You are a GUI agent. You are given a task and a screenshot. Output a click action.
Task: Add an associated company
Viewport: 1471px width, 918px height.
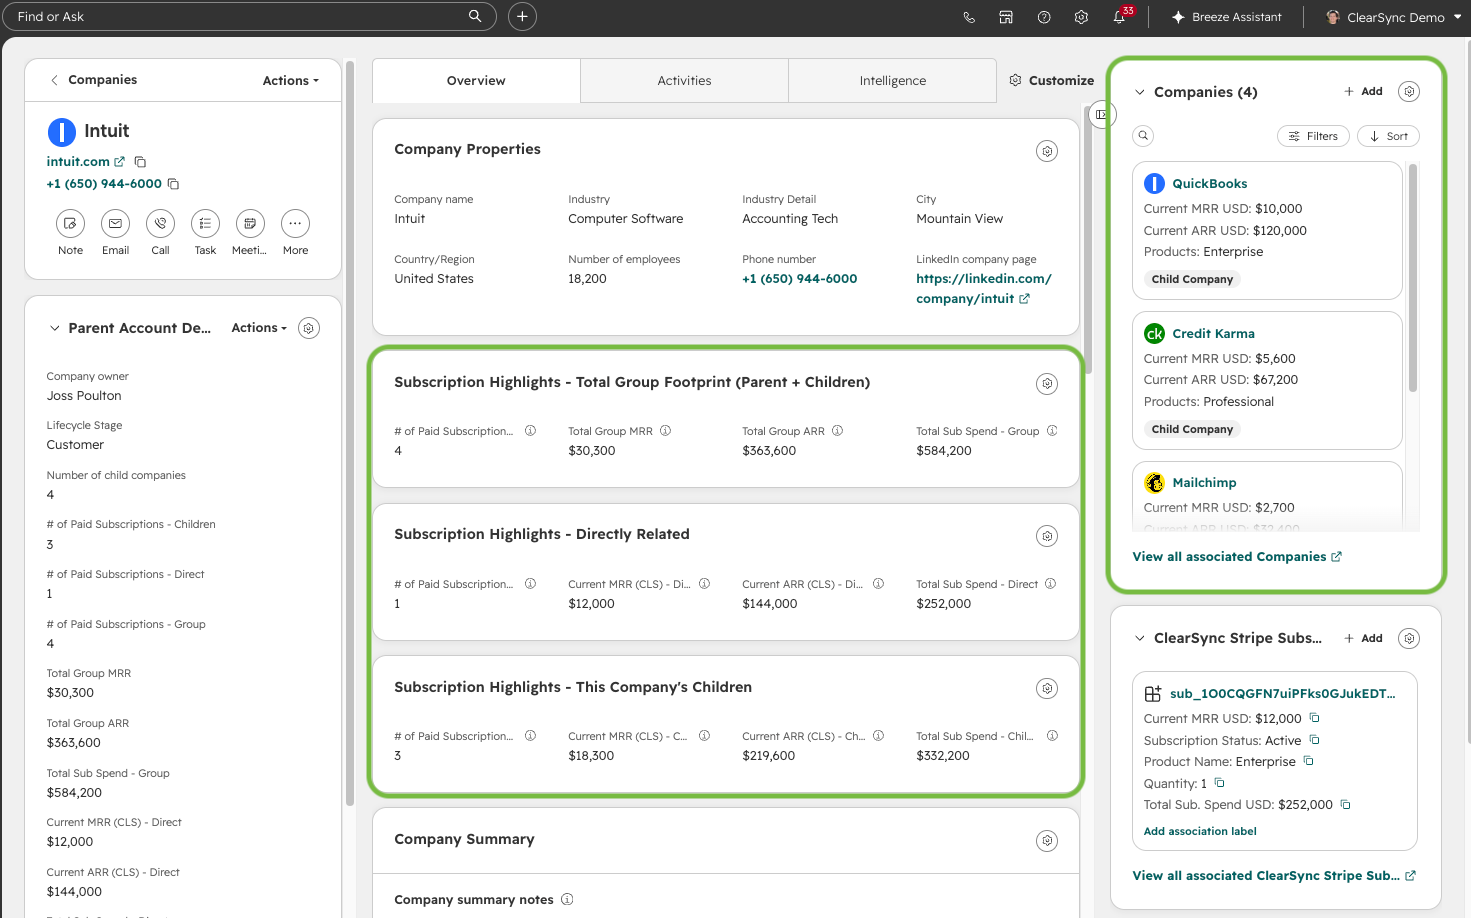(1363, 91)
